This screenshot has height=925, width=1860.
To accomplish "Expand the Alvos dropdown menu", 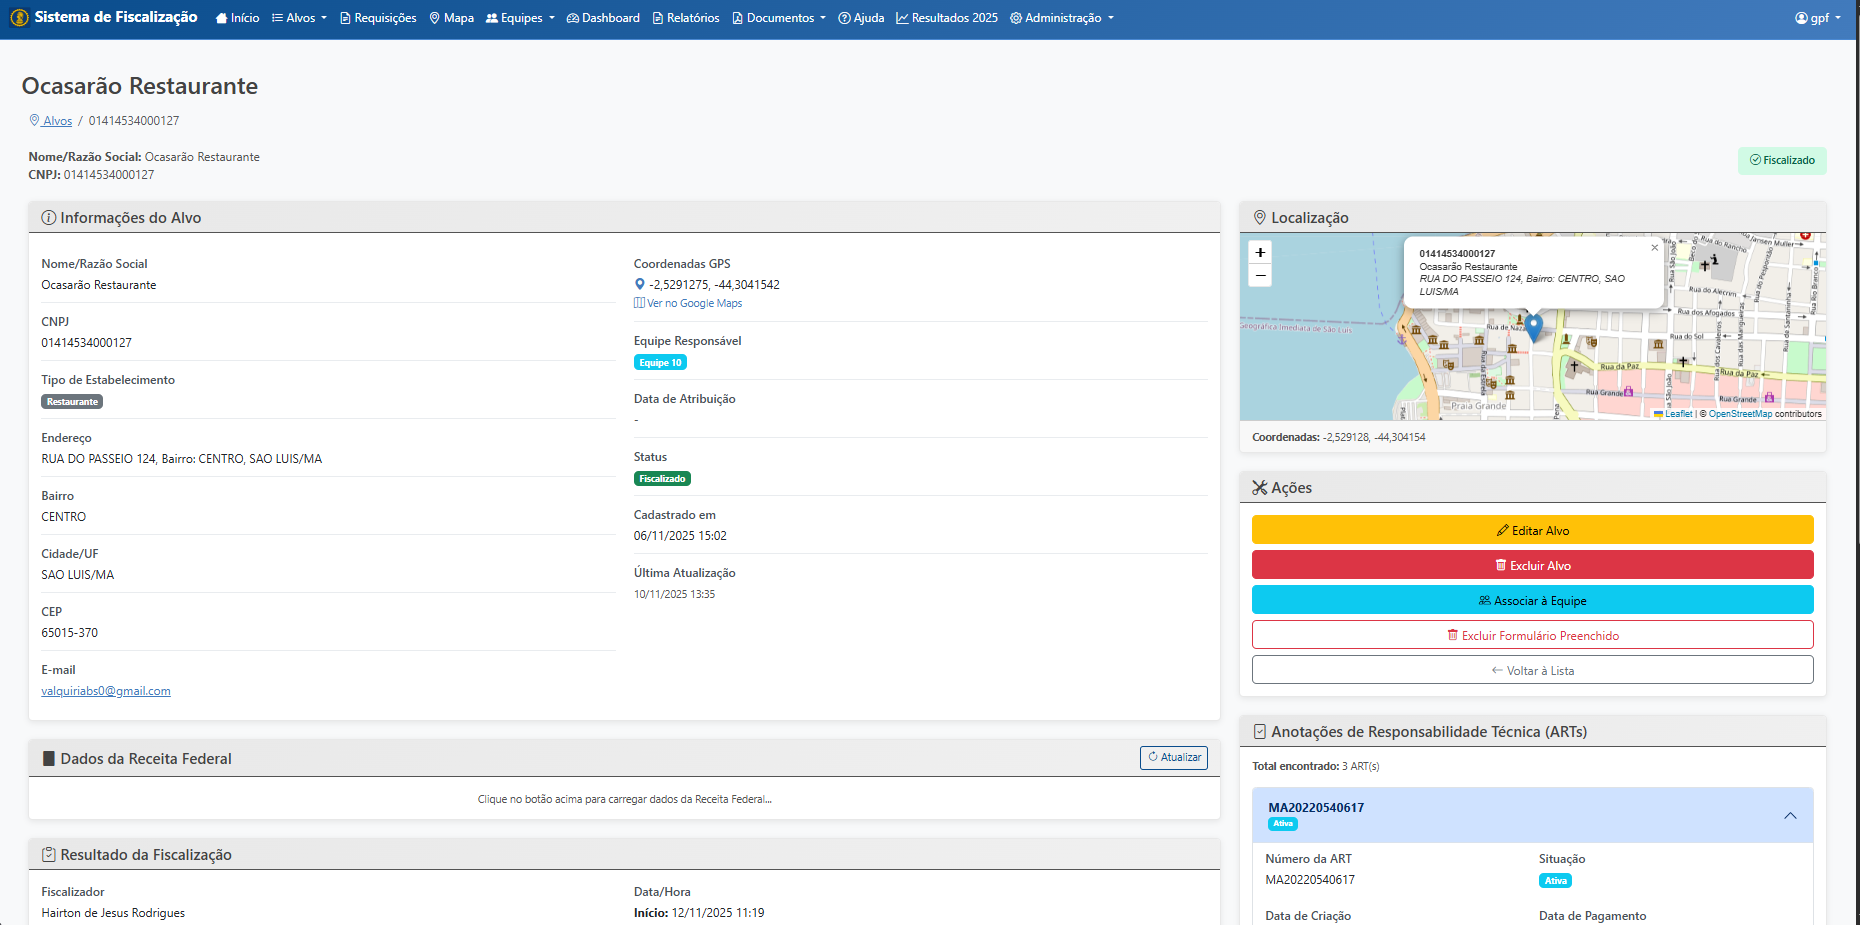I will 299,18.
